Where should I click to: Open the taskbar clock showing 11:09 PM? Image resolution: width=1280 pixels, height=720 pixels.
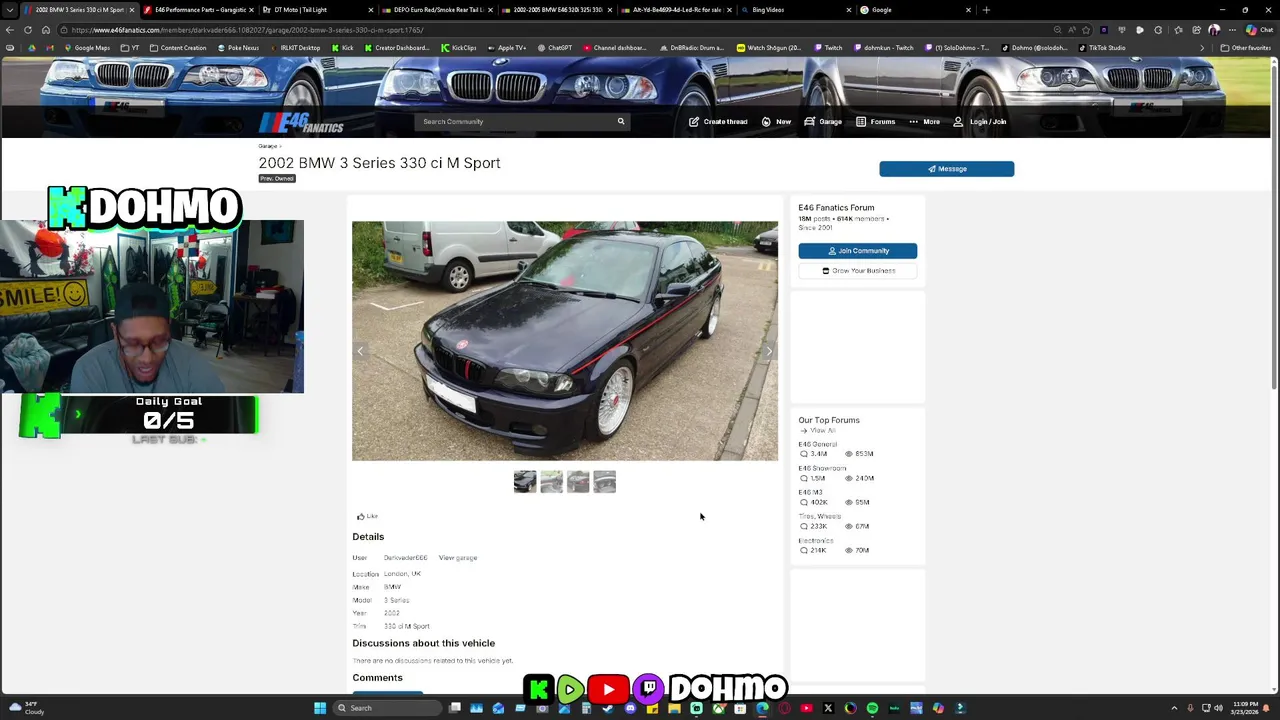tap(1246, 708)
